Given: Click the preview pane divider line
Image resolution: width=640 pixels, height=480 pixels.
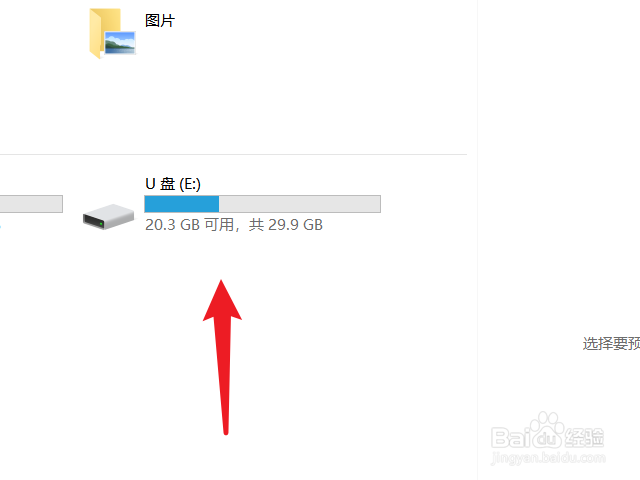Looking at the screenshot, I should (x=477, y=240).
